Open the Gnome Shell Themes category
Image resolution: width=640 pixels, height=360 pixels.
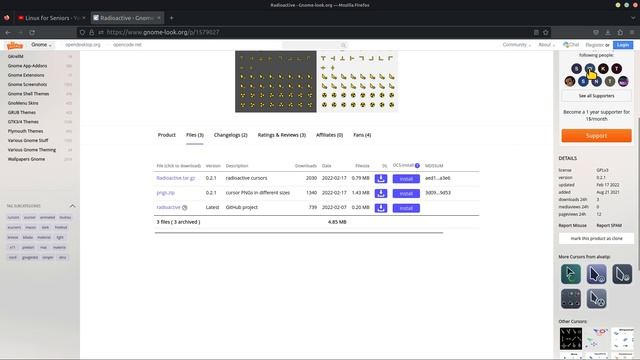tap(29, 94)
